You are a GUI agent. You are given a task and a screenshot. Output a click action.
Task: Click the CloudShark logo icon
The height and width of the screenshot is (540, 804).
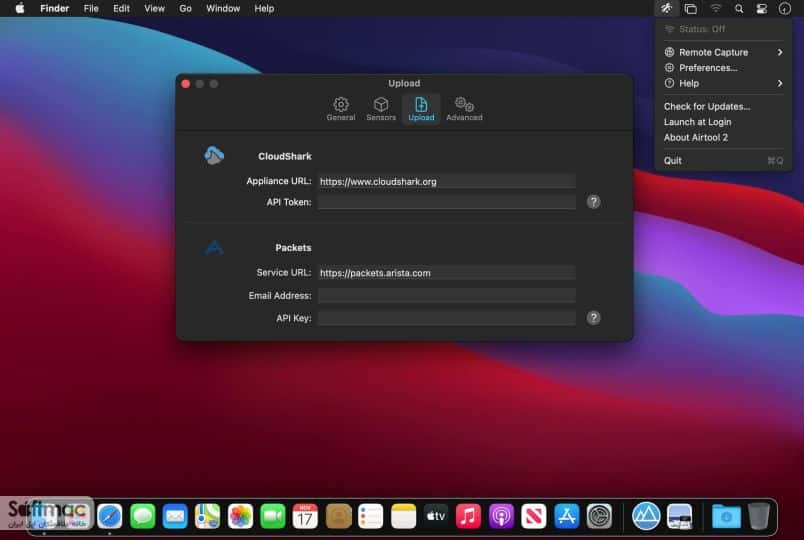(x=214, y=155)
